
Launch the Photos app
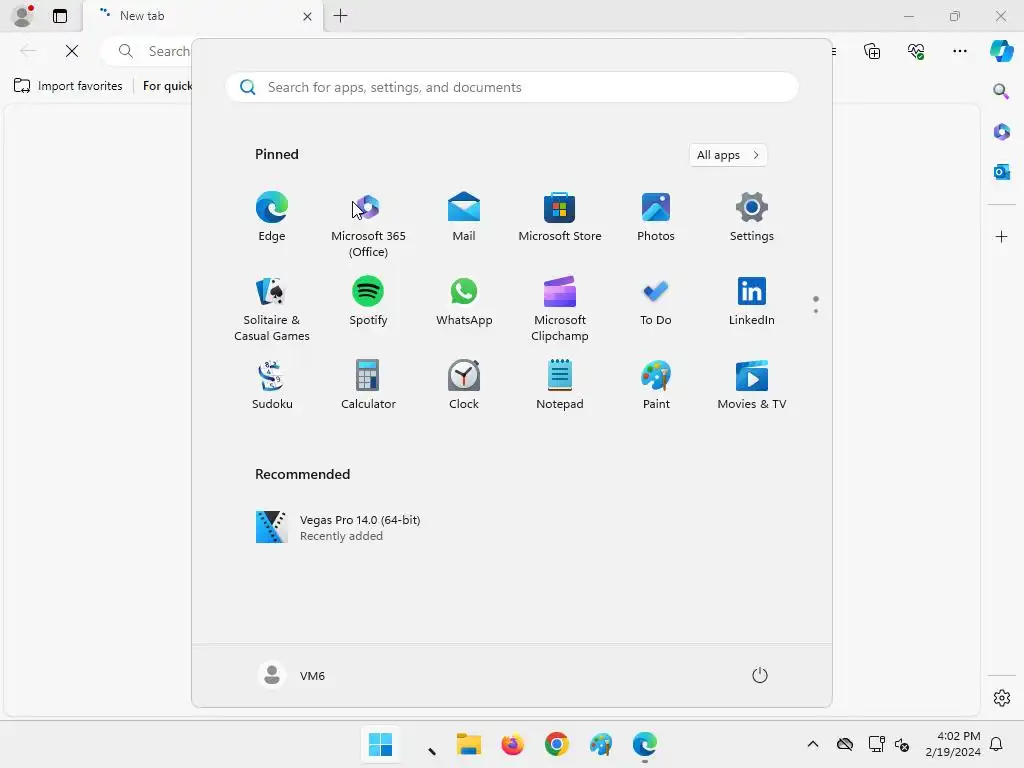point(656,217)
